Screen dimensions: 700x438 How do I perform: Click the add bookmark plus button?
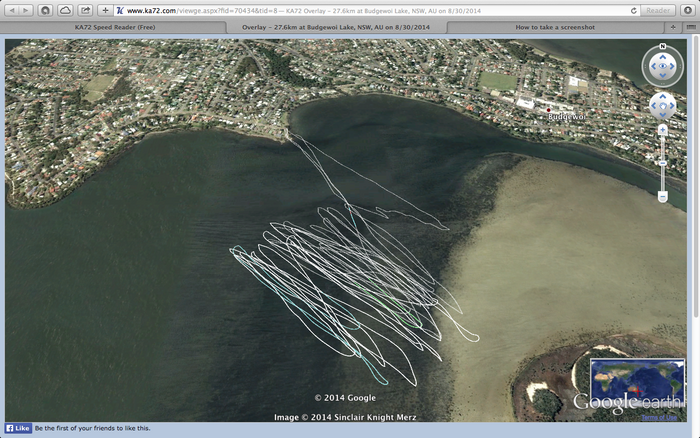coord(106,10)
